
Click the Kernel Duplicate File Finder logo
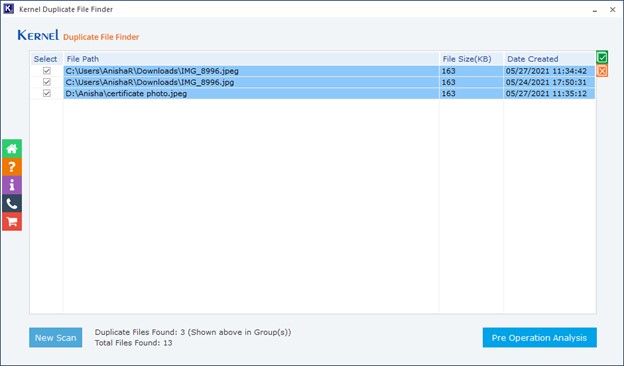[78, 35]
